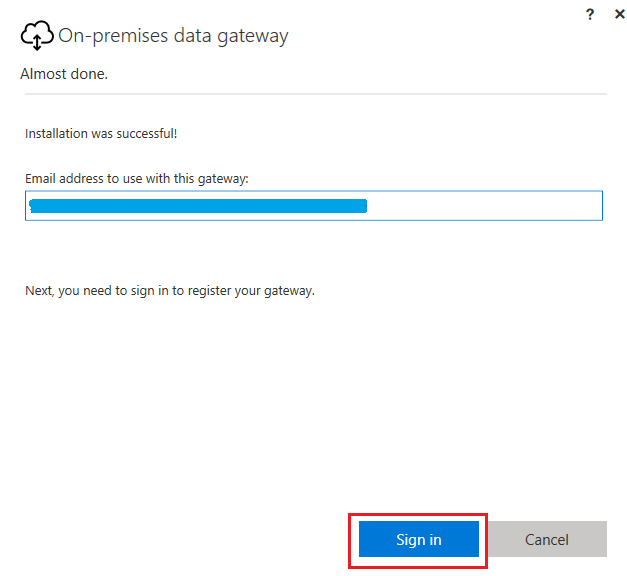This screenshot has height=576, width=627.
Task: Click the word "Email" in the field label
Action: tap(41, 178)
